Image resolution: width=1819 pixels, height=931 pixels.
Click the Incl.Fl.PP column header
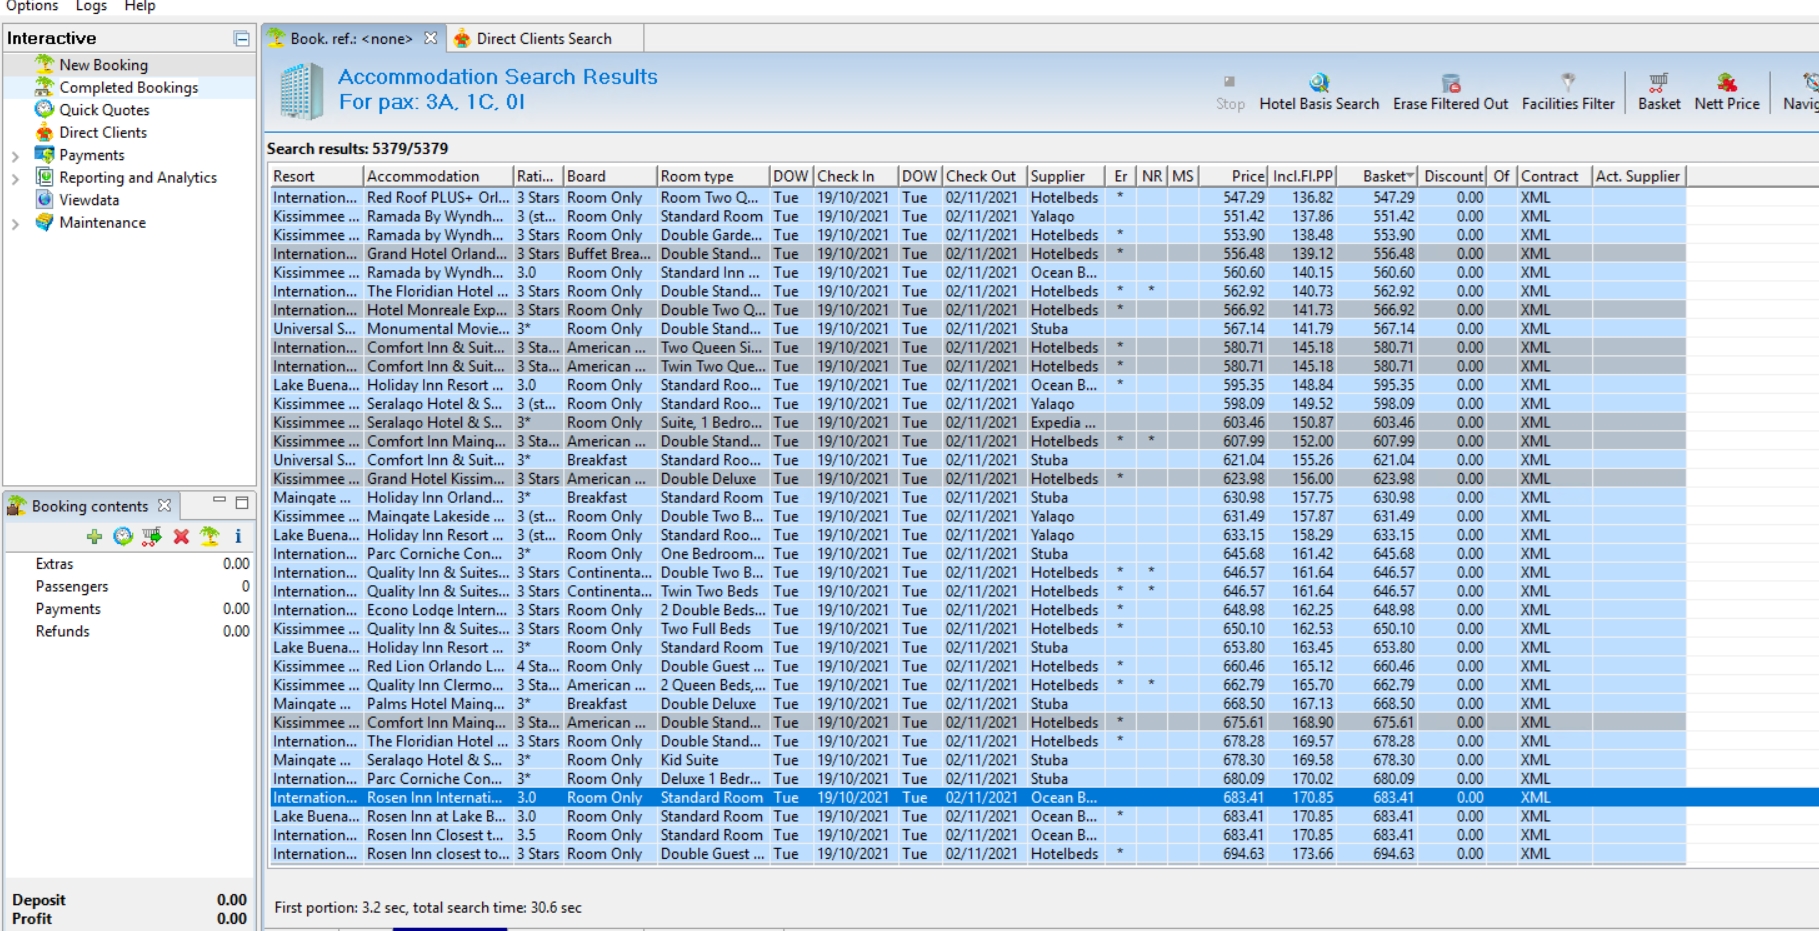click(x=1303, y=176)
